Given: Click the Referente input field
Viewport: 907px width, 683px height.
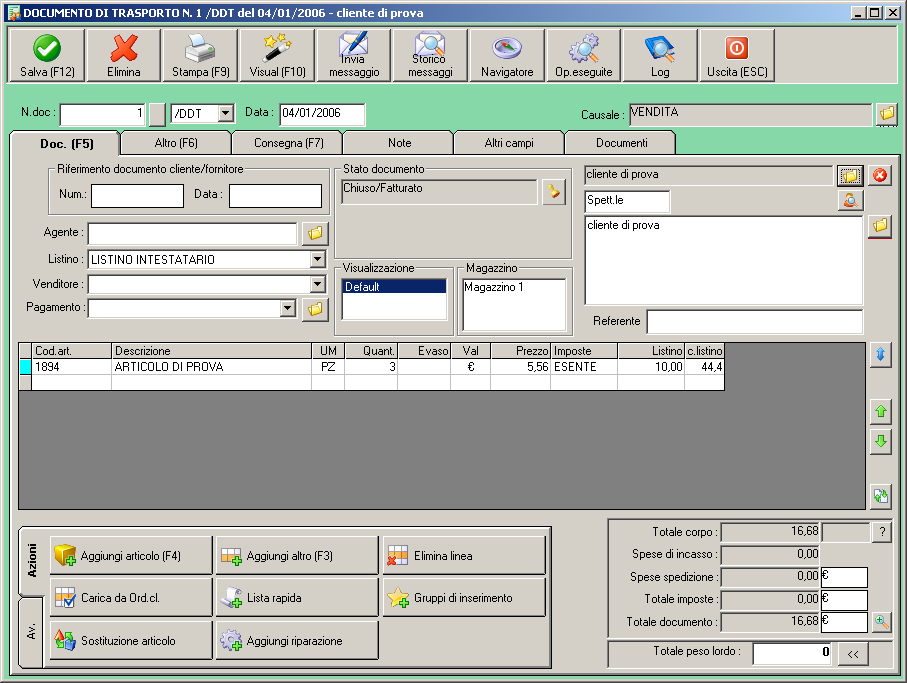Looking at the screenshot, I should (x=754, y=322).
